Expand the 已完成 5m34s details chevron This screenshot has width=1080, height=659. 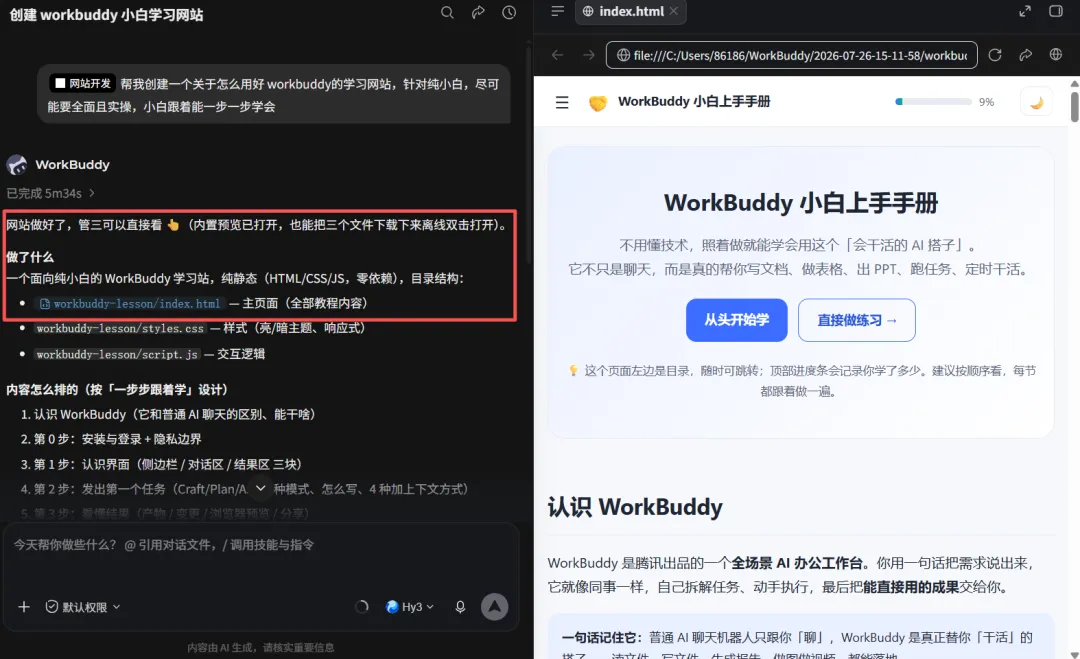(x=92, y=193)
